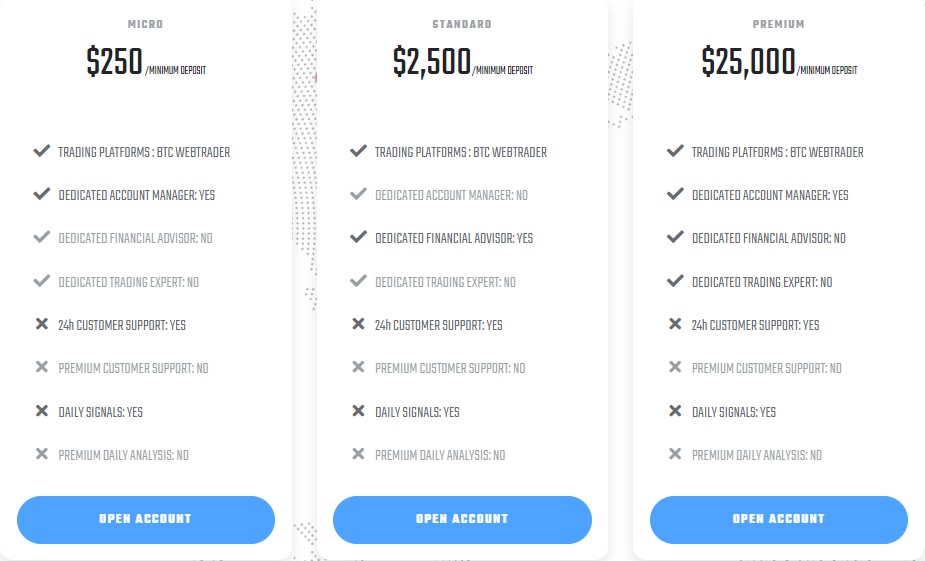Click X icon beside Premium plan Premium Daily Analysis

[x=675, y=454]
